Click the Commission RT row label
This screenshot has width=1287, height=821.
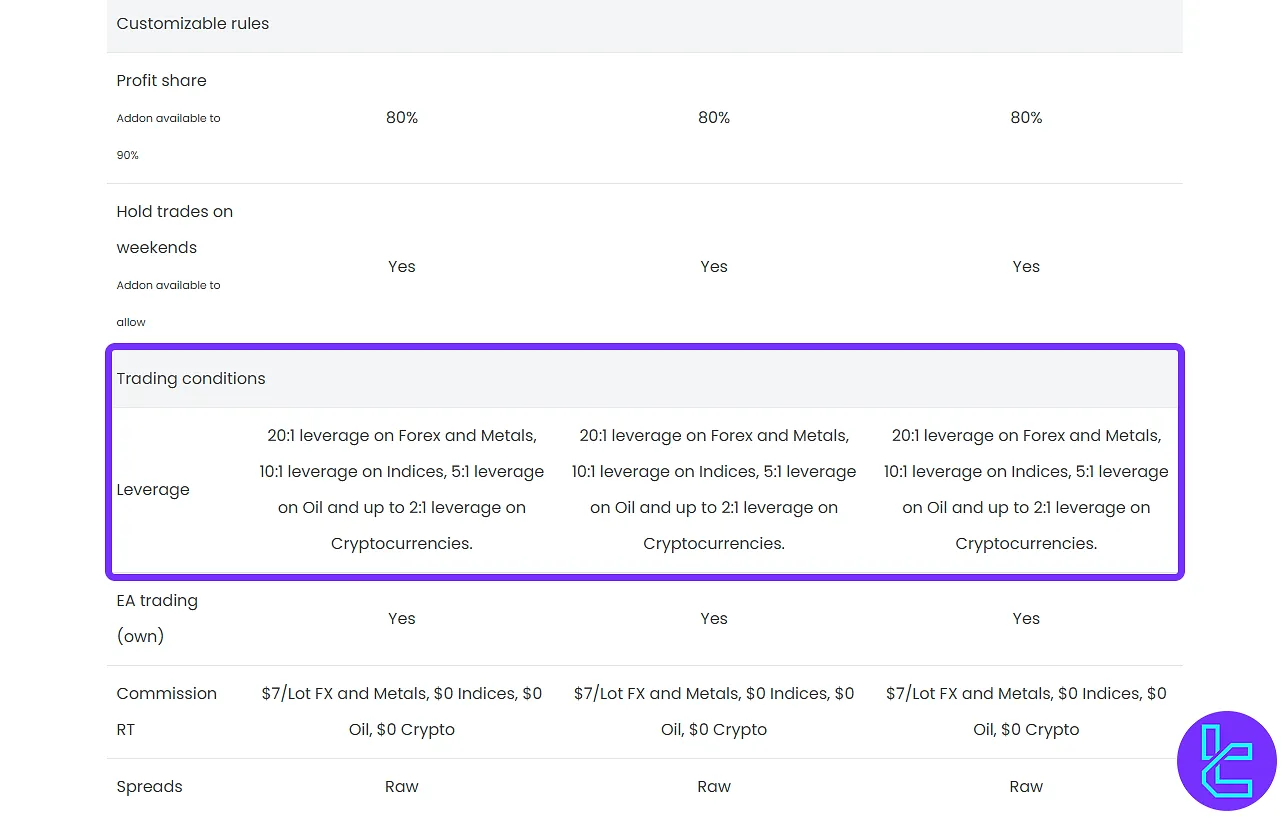click(166, 711)
